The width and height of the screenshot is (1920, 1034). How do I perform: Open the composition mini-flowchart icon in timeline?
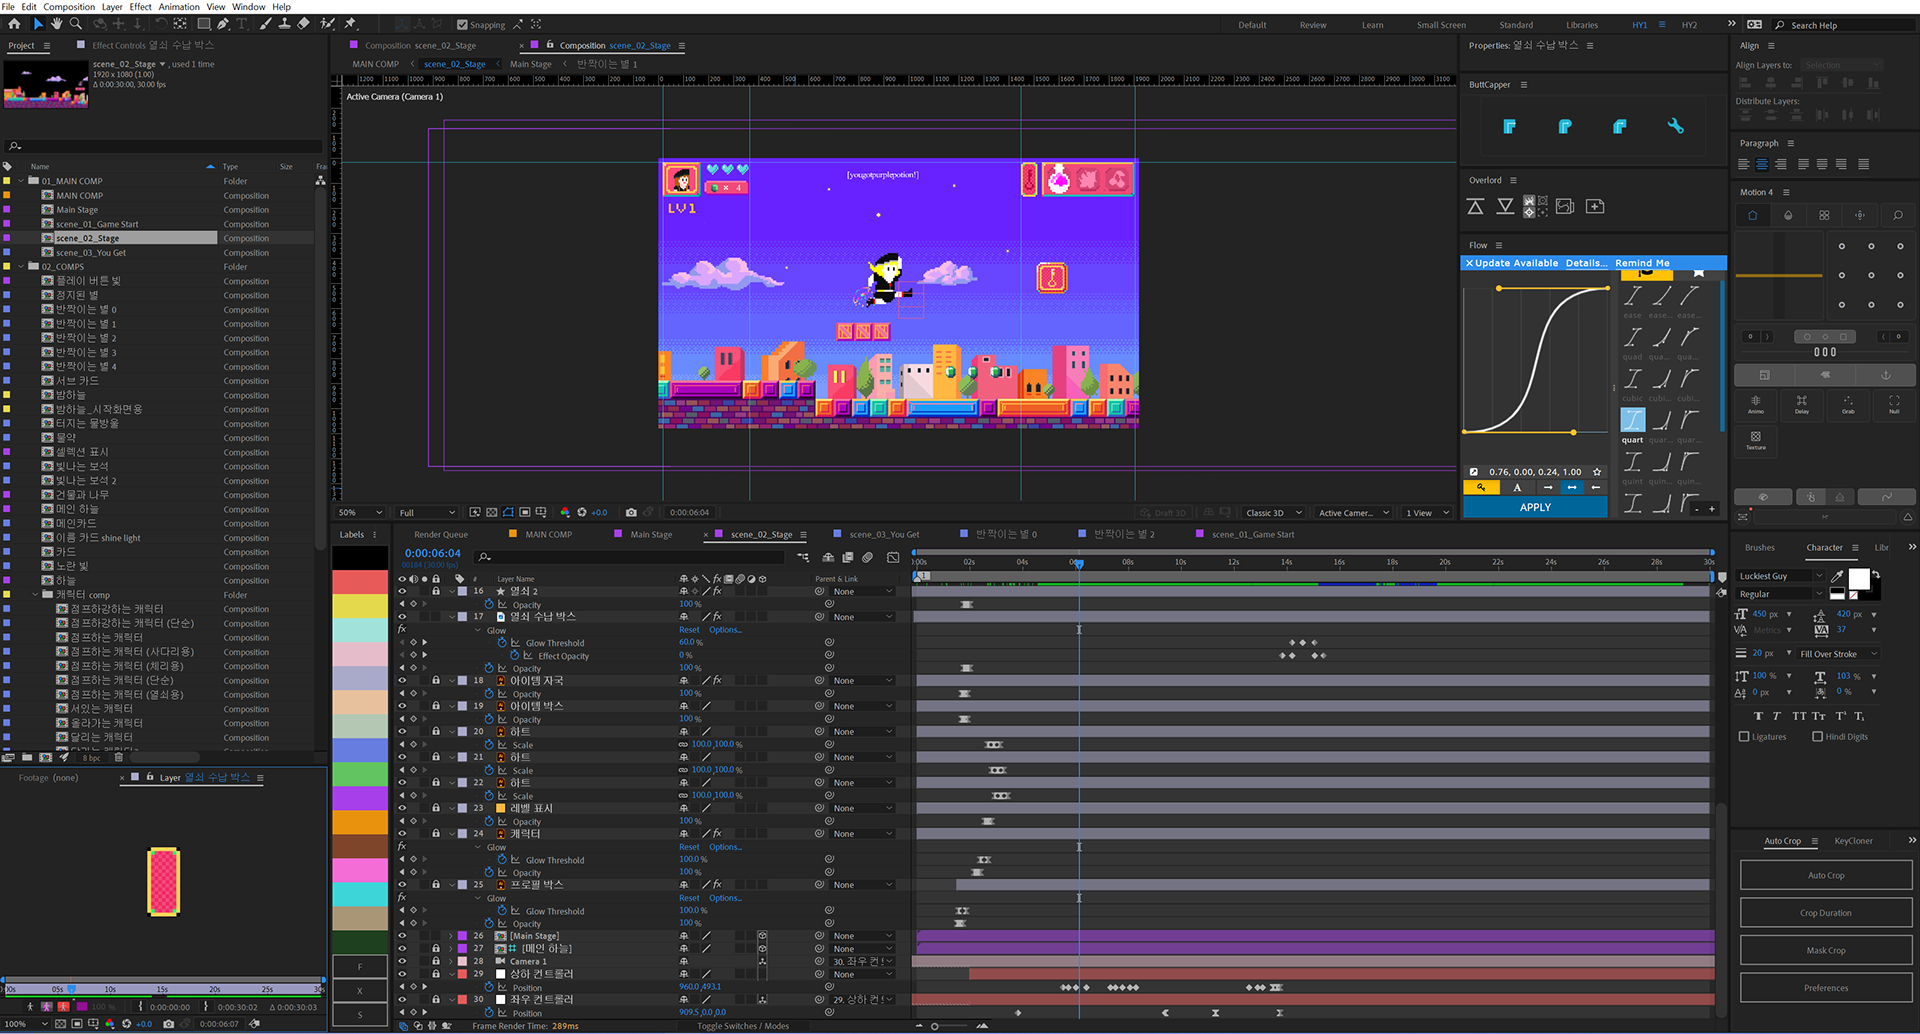(x=803, y=557)
